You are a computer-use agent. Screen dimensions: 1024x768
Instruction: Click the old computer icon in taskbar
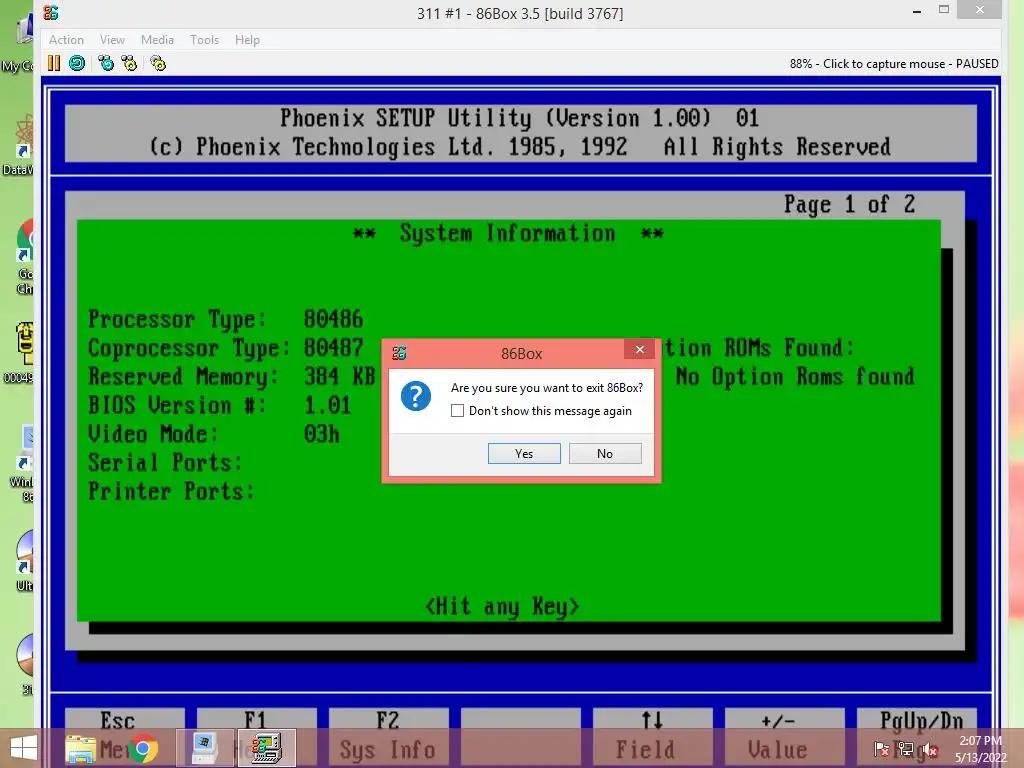pos(204,748)
